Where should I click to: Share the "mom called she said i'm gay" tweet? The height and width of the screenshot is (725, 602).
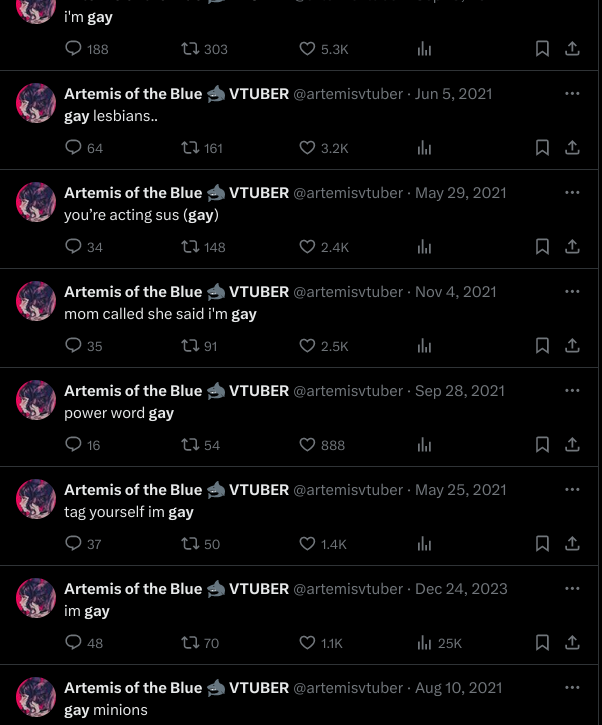click(x=572, y=346)
